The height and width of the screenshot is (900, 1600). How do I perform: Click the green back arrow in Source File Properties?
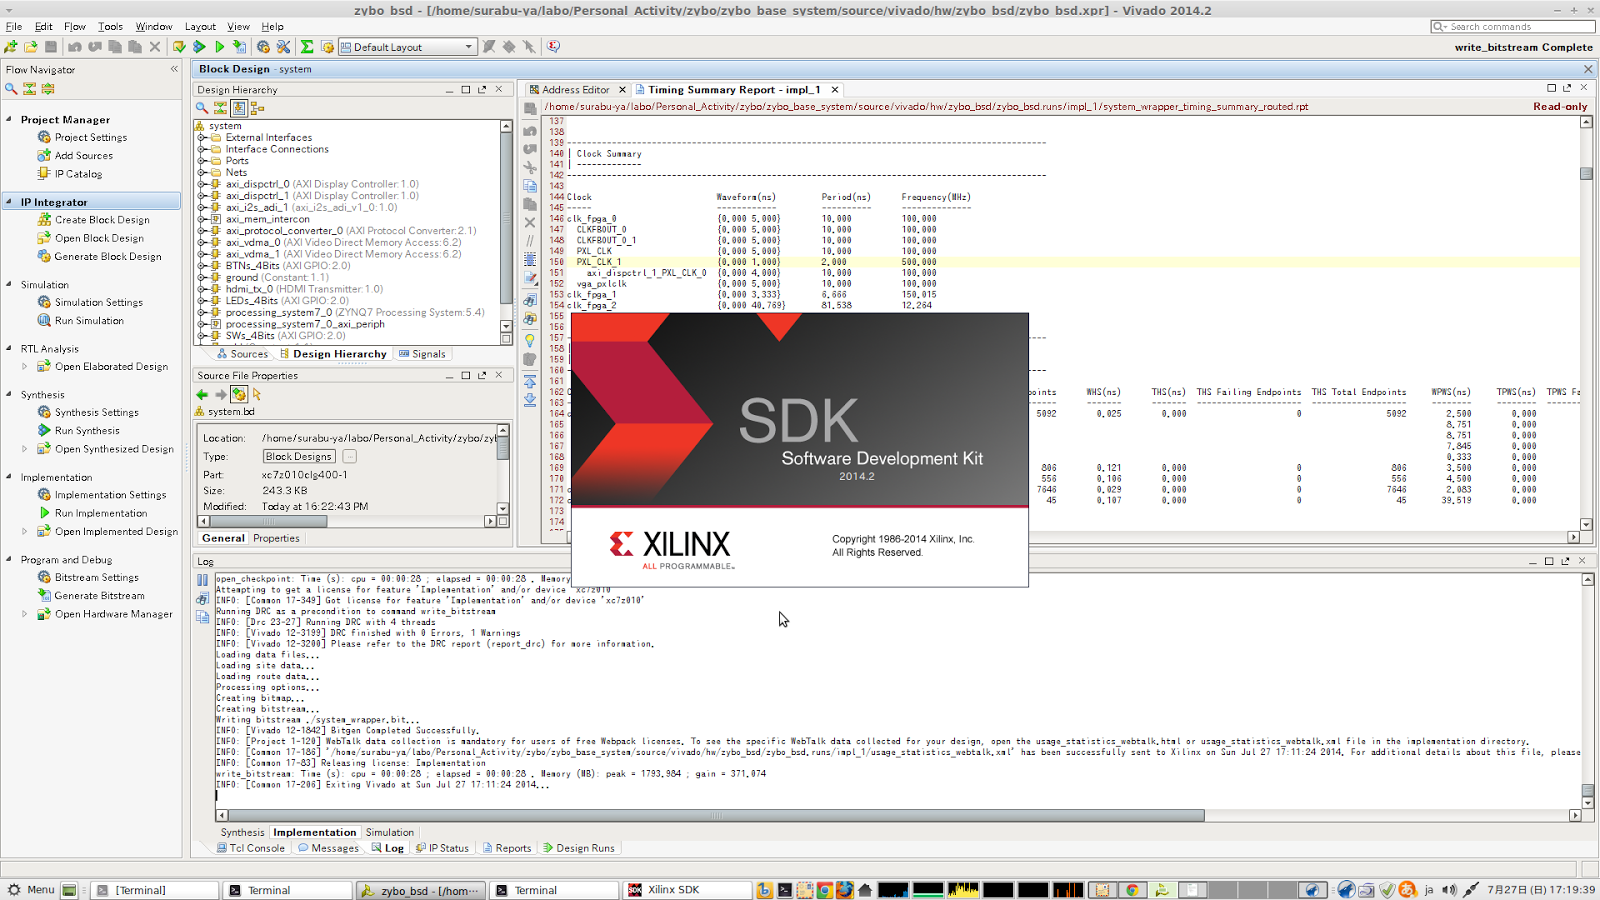(x=202, y=394)
